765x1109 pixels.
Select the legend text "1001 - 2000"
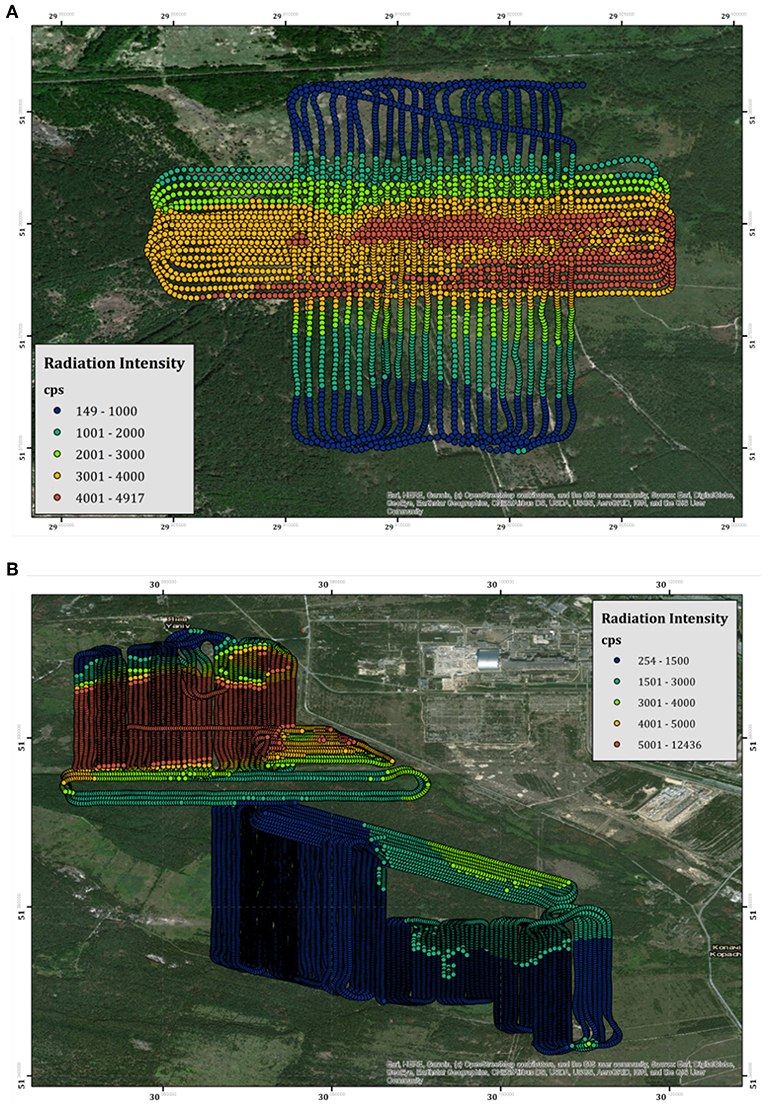110,433
